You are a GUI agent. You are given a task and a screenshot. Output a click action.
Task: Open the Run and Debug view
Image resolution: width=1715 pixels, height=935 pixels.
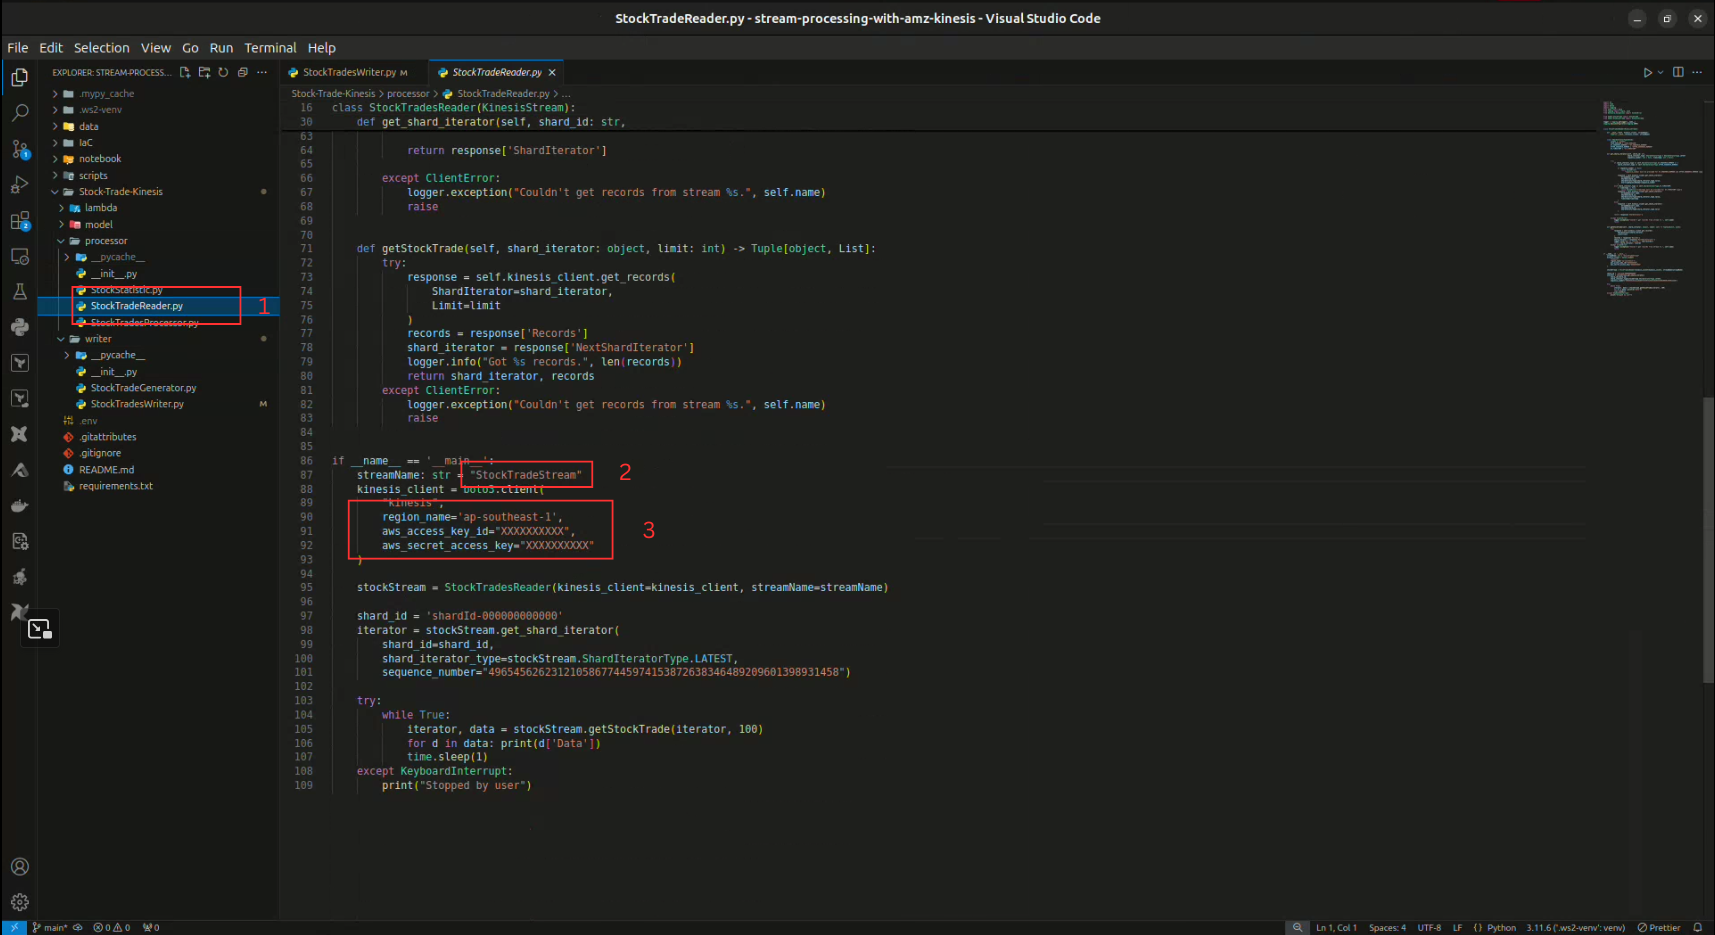(20, 185)
